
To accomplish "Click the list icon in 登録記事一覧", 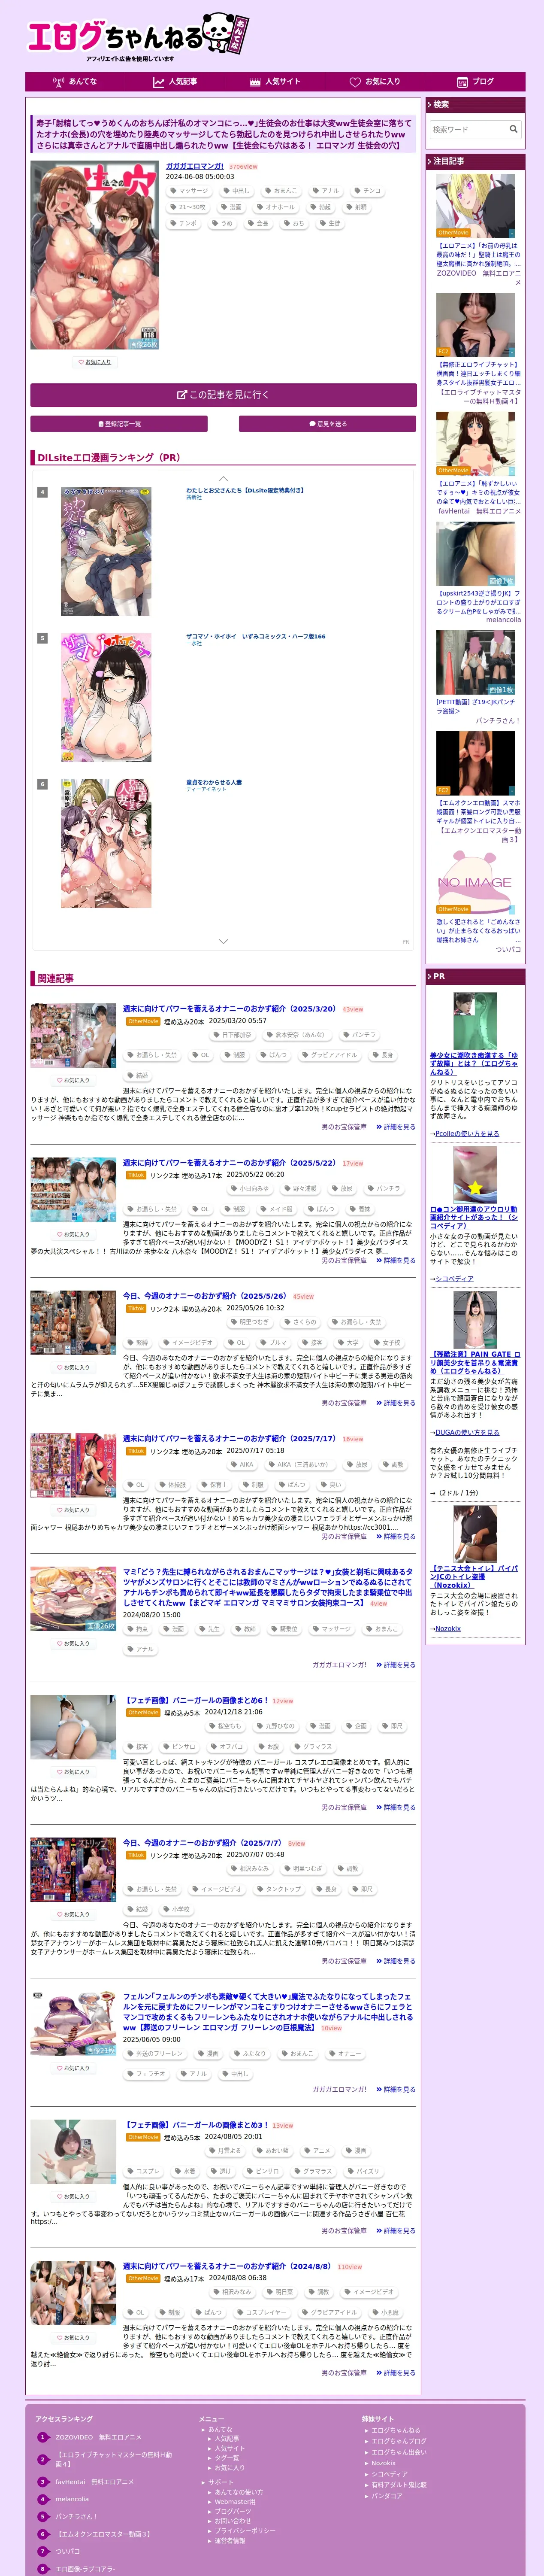I will (x=100, y=424).
